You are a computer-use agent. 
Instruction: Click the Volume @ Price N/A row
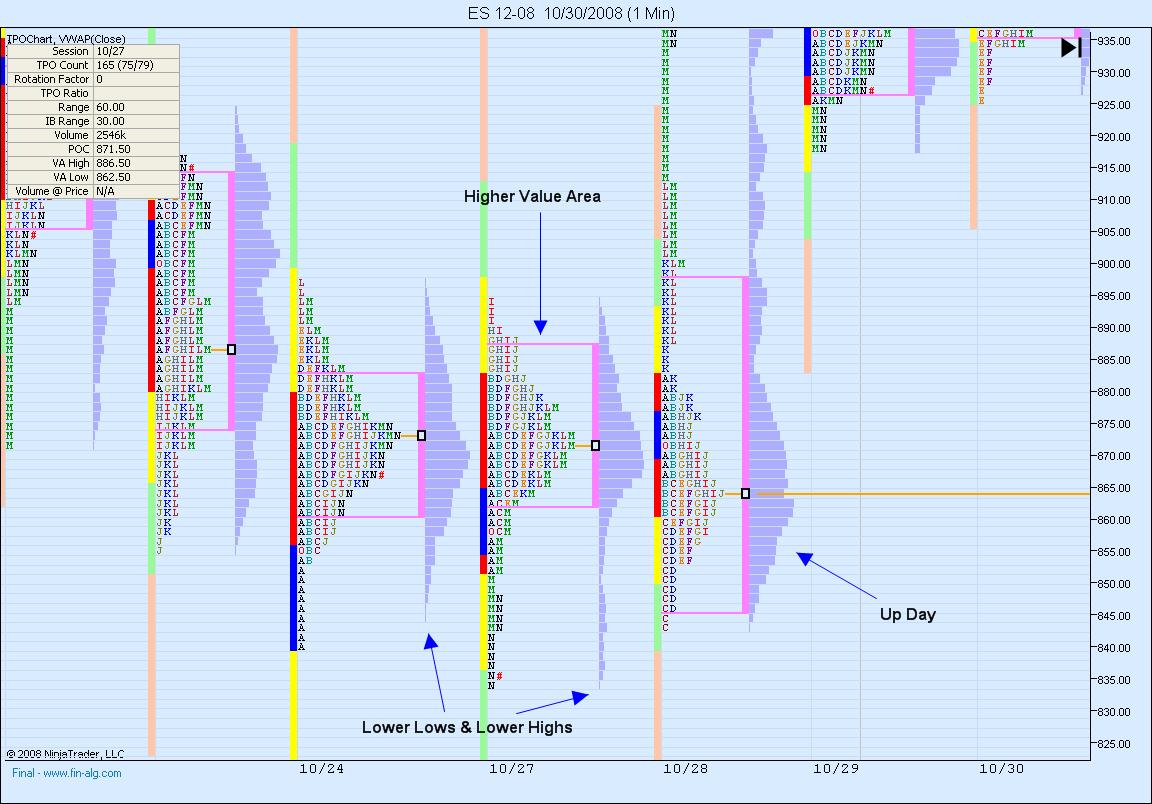point(93,191)
